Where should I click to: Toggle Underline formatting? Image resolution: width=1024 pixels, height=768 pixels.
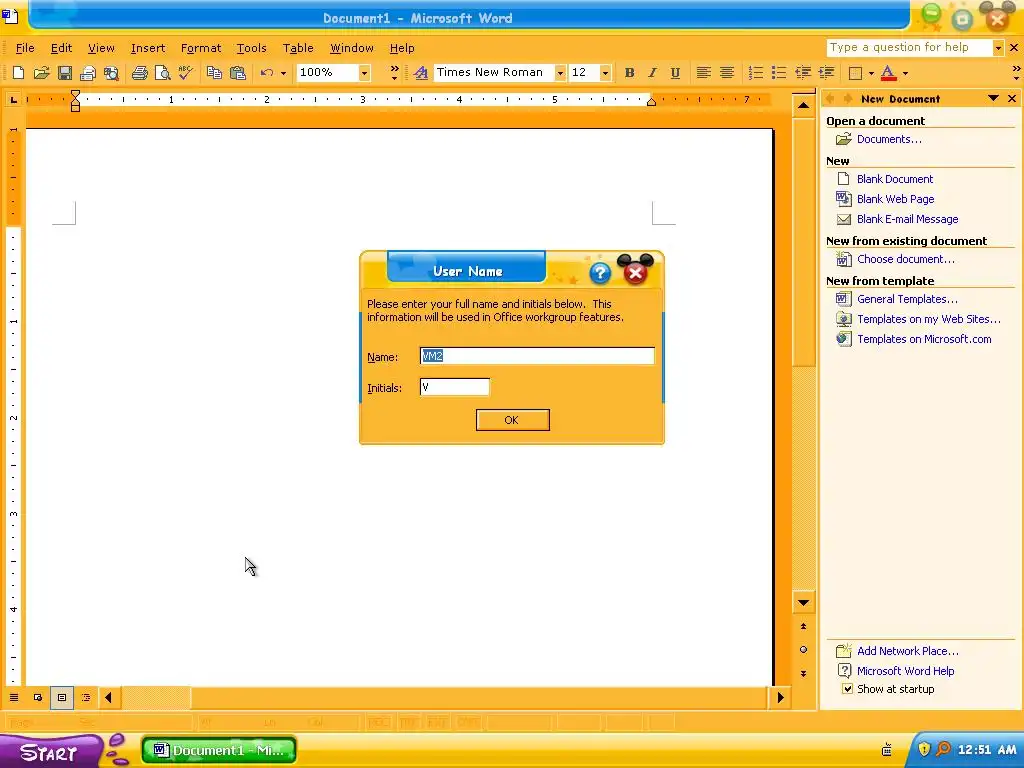point(675,72)
